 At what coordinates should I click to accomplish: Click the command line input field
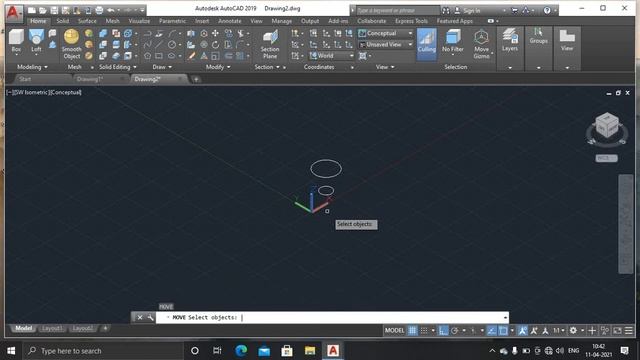pos(331,318)
